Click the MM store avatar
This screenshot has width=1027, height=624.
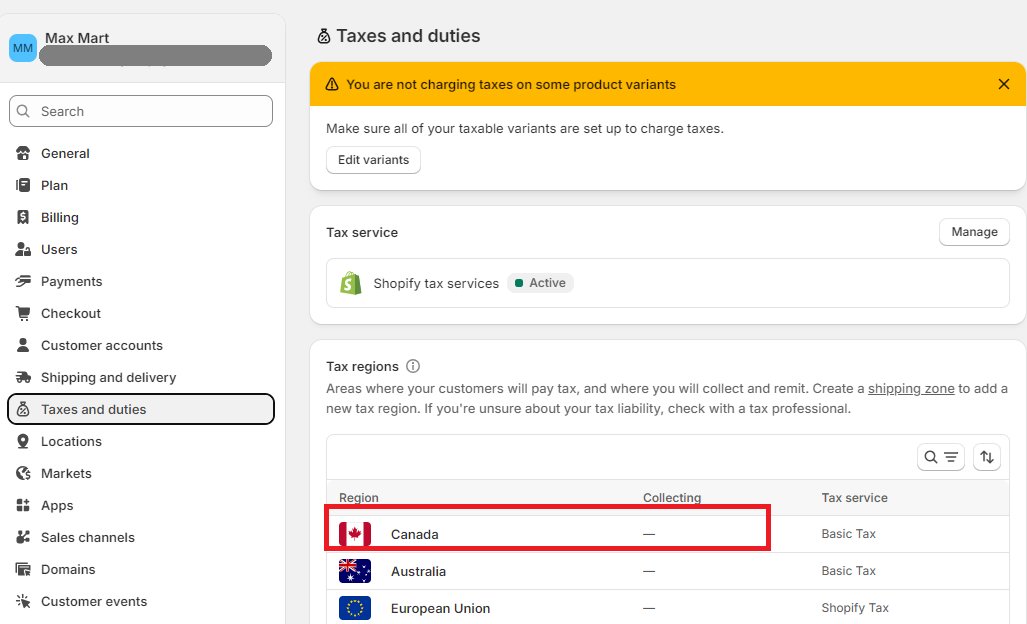tap(23, 48)
